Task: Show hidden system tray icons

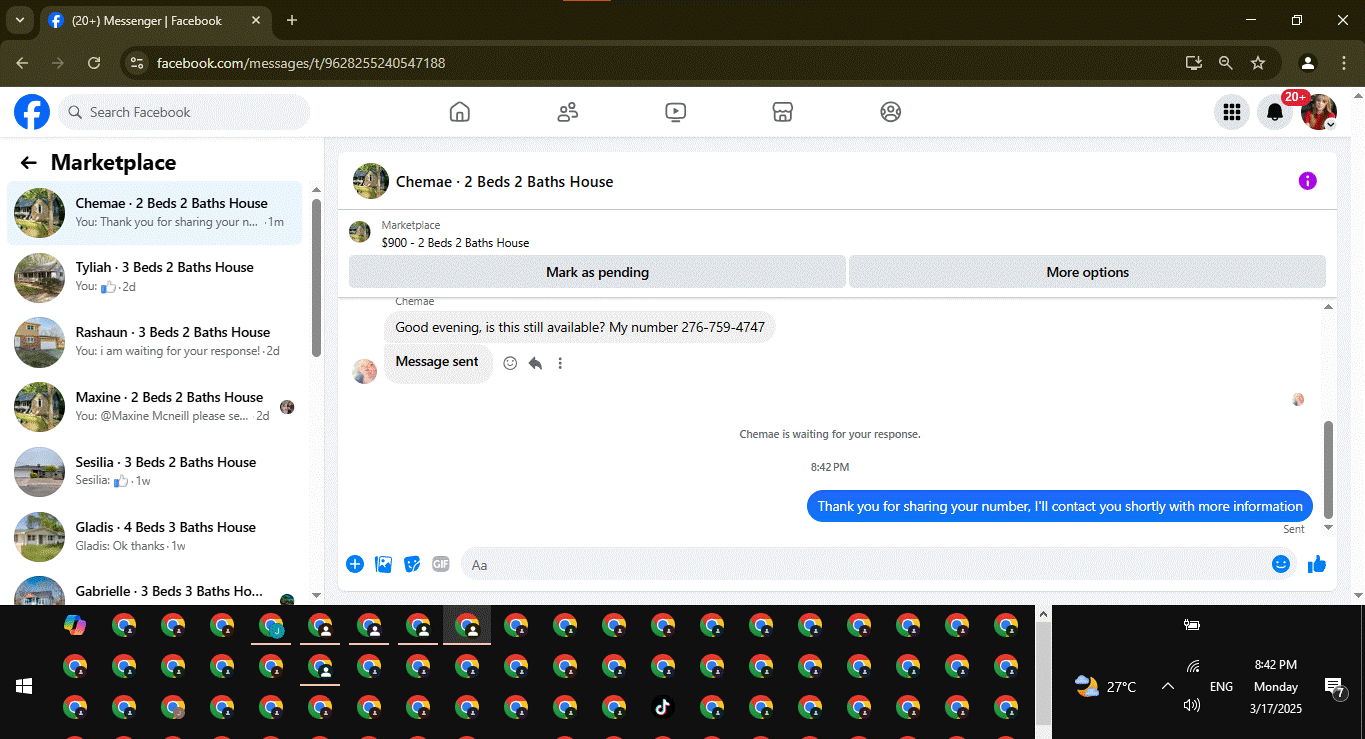Action: click(1167, 687)
